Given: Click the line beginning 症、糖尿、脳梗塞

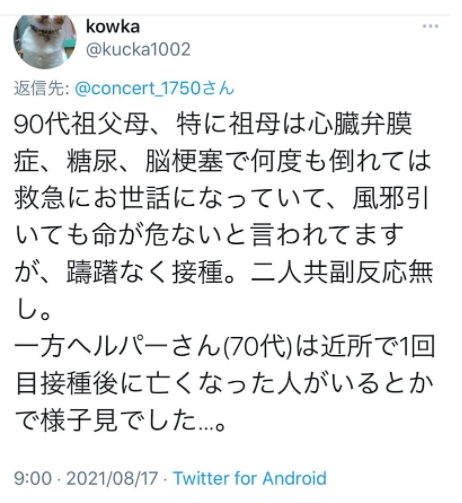Looking at the screenshot, I should tap(222, 162).
